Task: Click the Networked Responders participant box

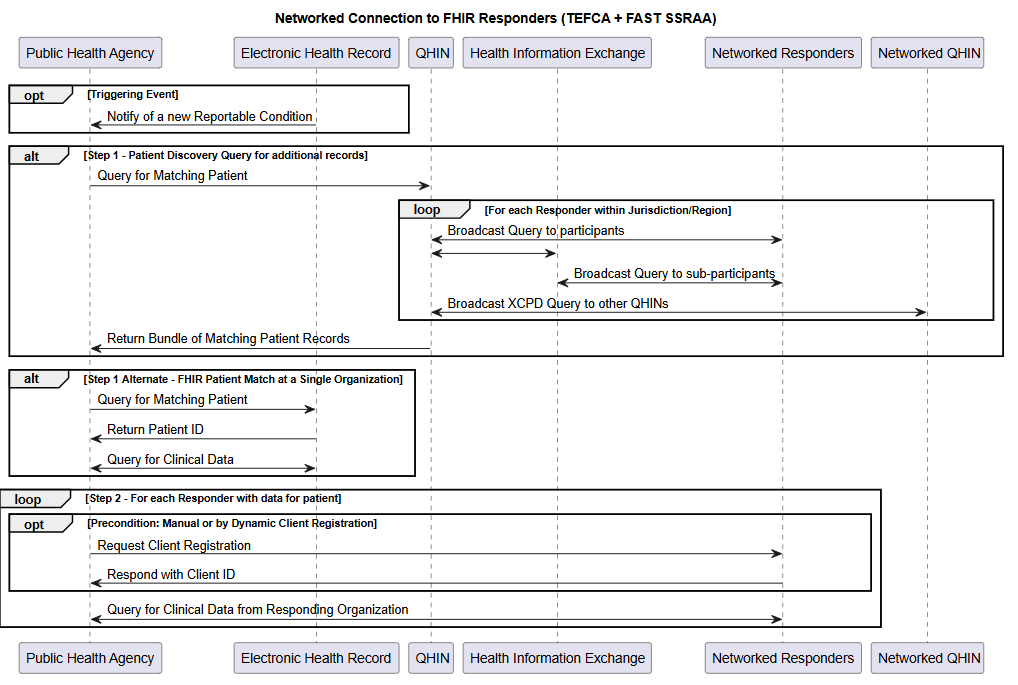Action: click(782, 52)
